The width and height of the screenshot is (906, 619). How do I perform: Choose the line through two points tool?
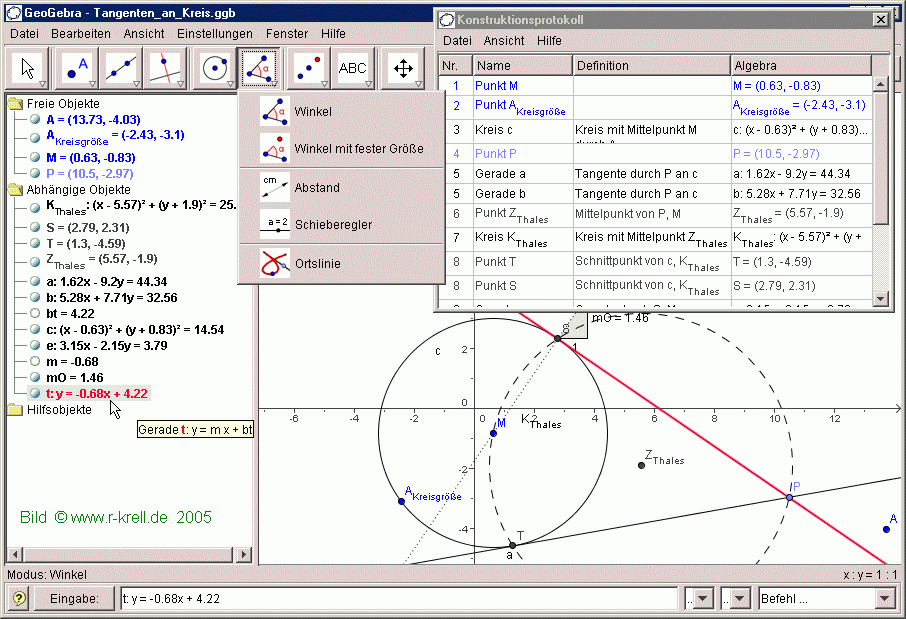[x=121, y=67]
